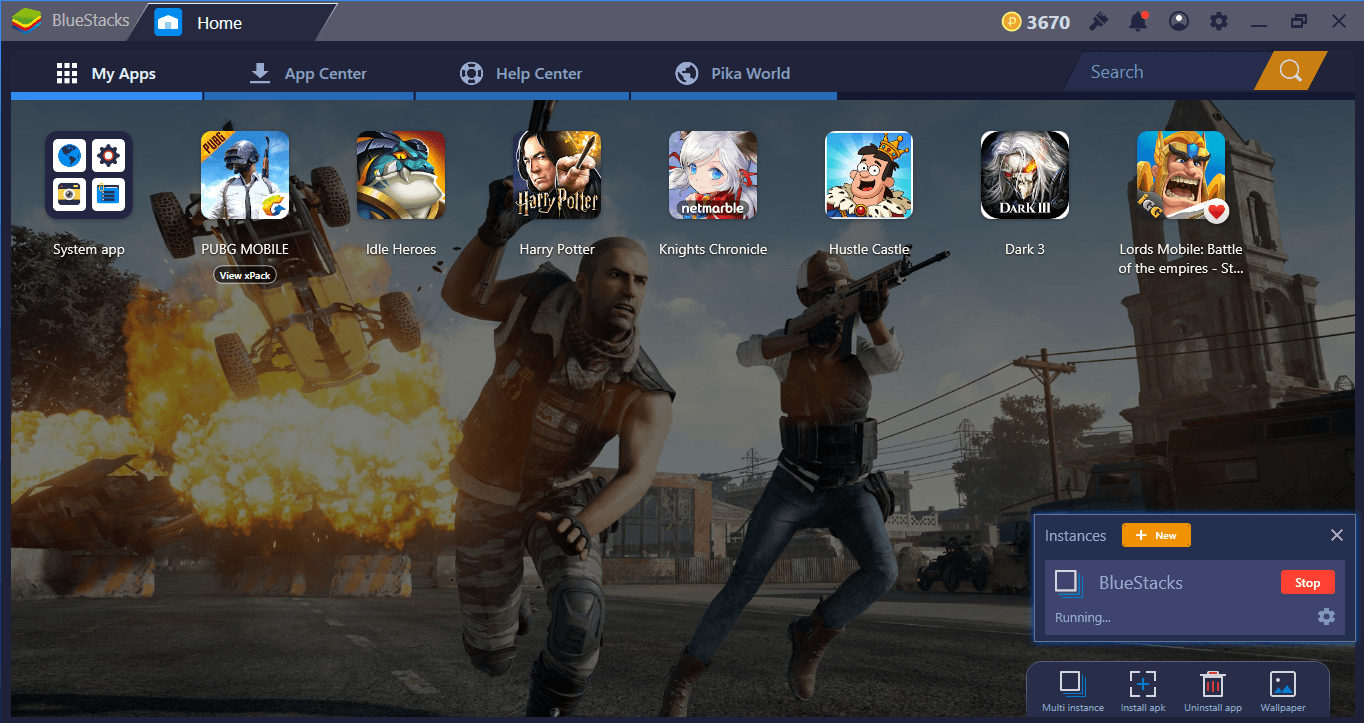Open the user account avatar icon

(x=1180, y=21)
